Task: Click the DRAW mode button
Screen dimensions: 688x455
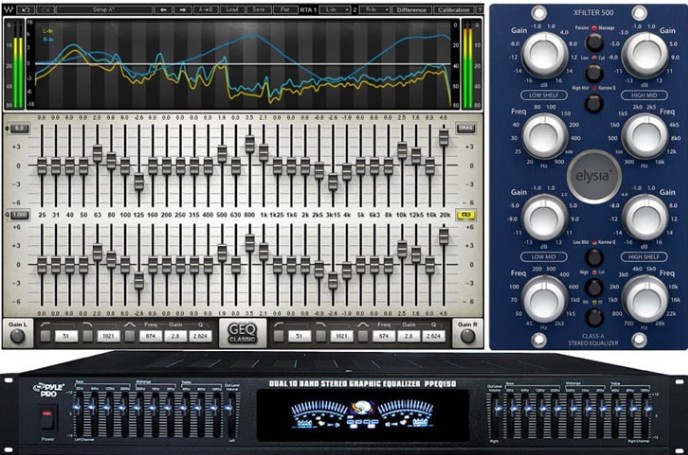Action: click(x=466, y=128)
